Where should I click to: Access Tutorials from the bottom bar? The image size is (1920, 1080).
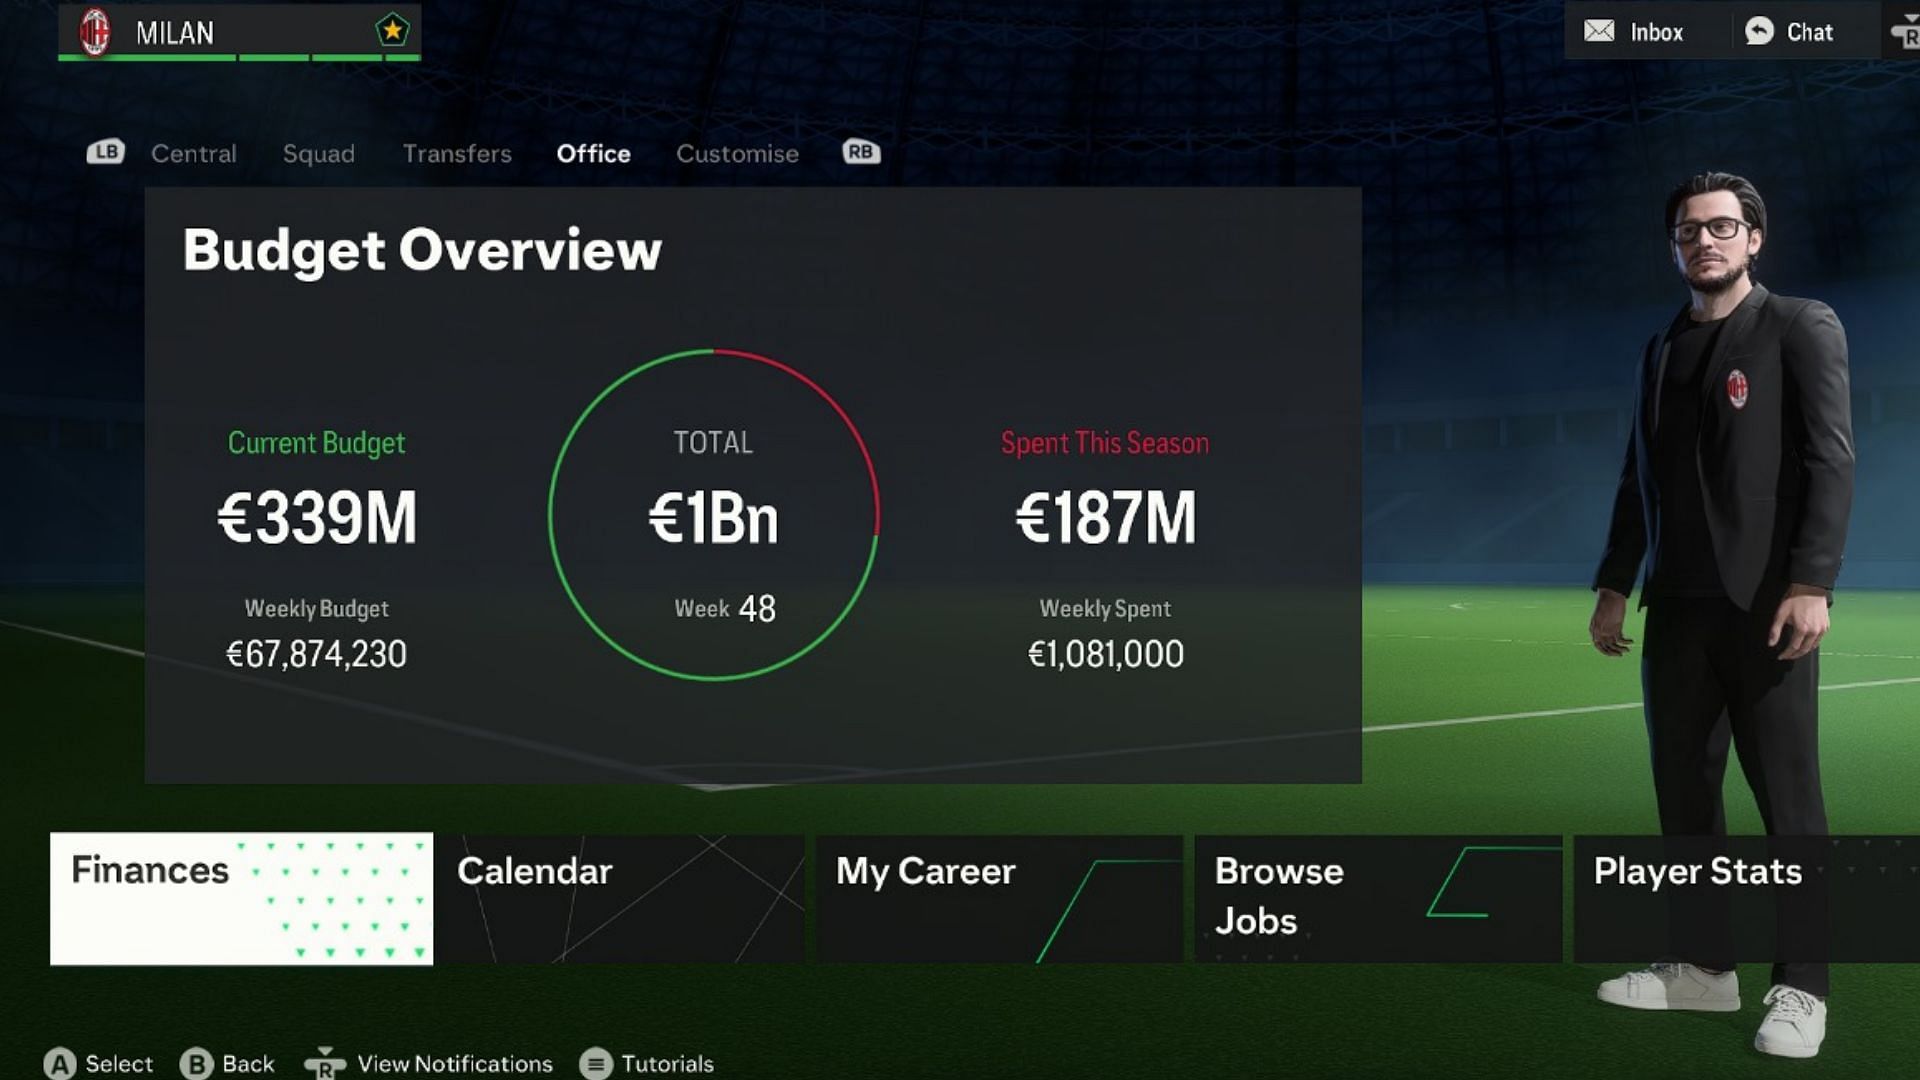click(667, 1064)
